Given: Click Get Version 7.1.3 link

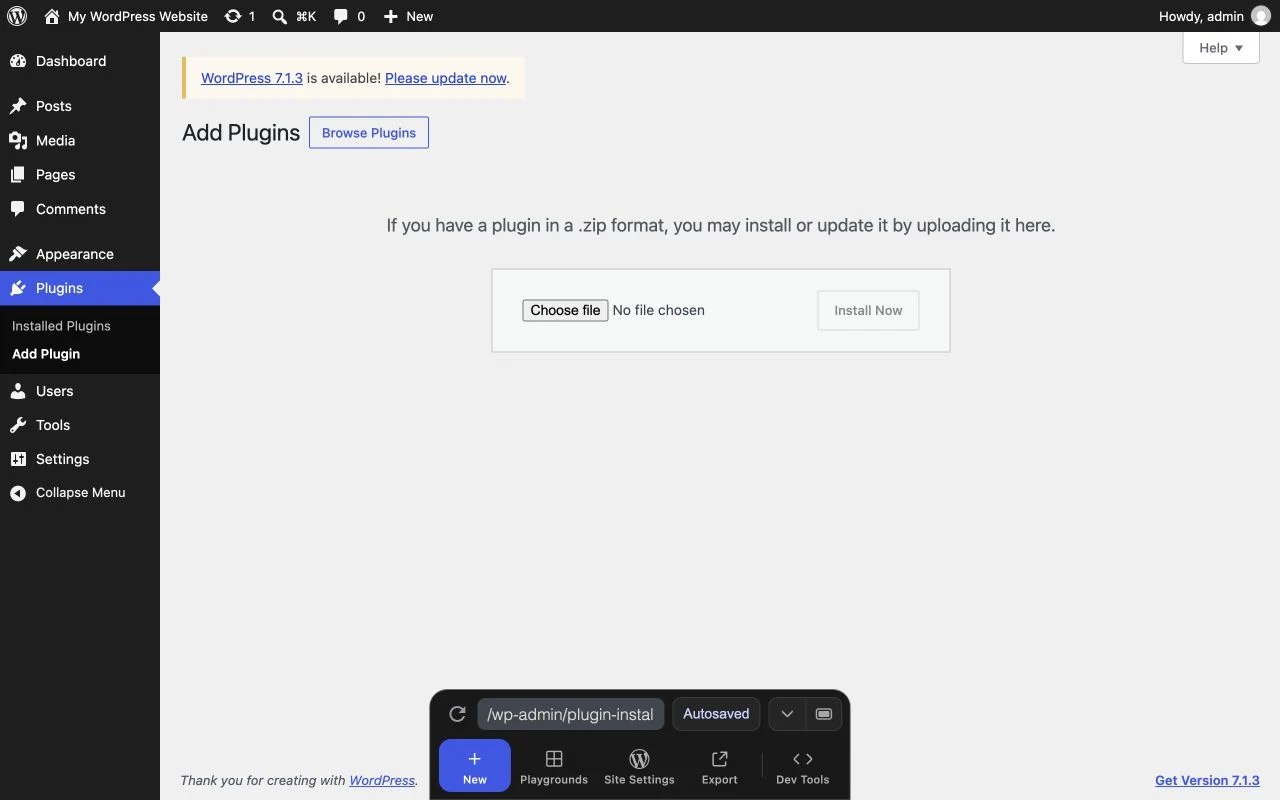Looking at the screenshot, I should click(1207, 780).
